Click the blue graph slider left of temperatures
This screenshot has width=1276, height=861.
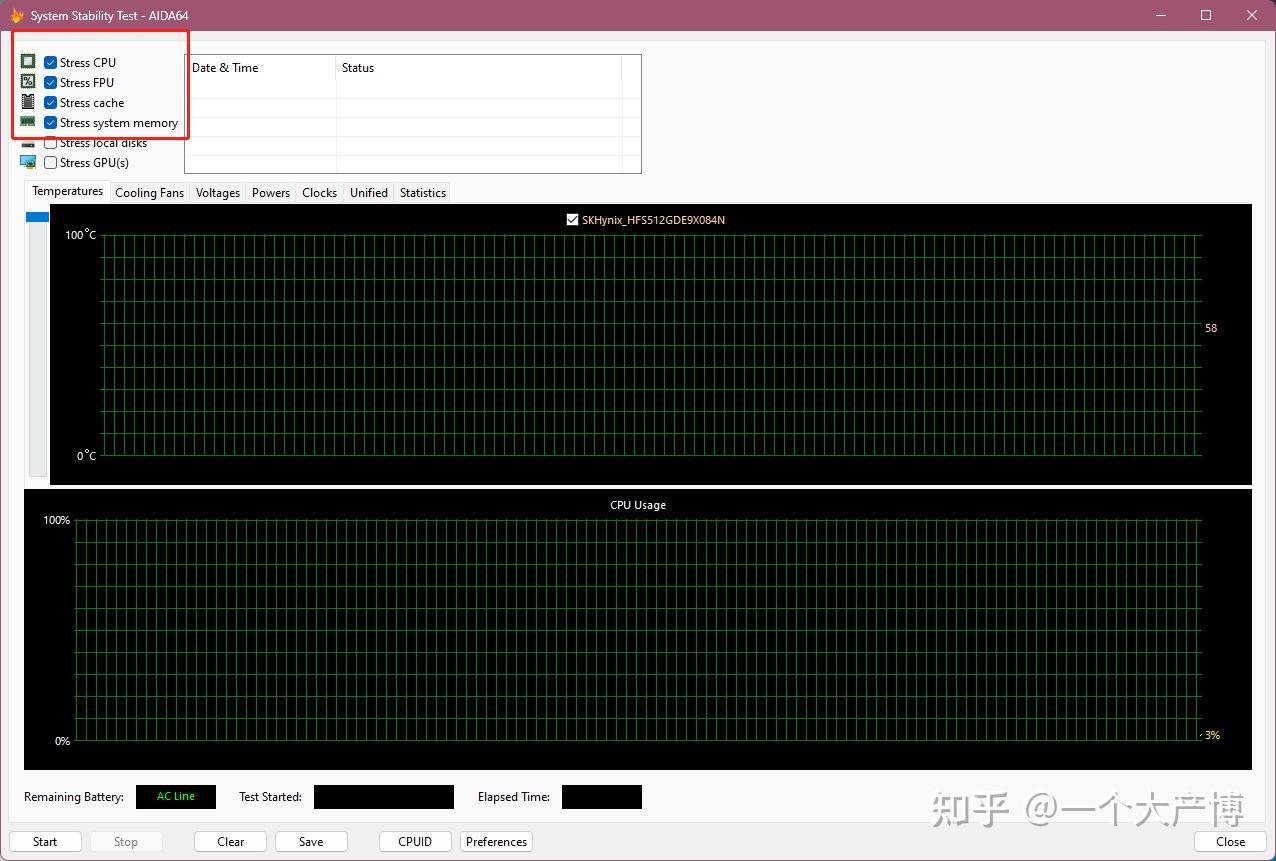coord(37,217)
